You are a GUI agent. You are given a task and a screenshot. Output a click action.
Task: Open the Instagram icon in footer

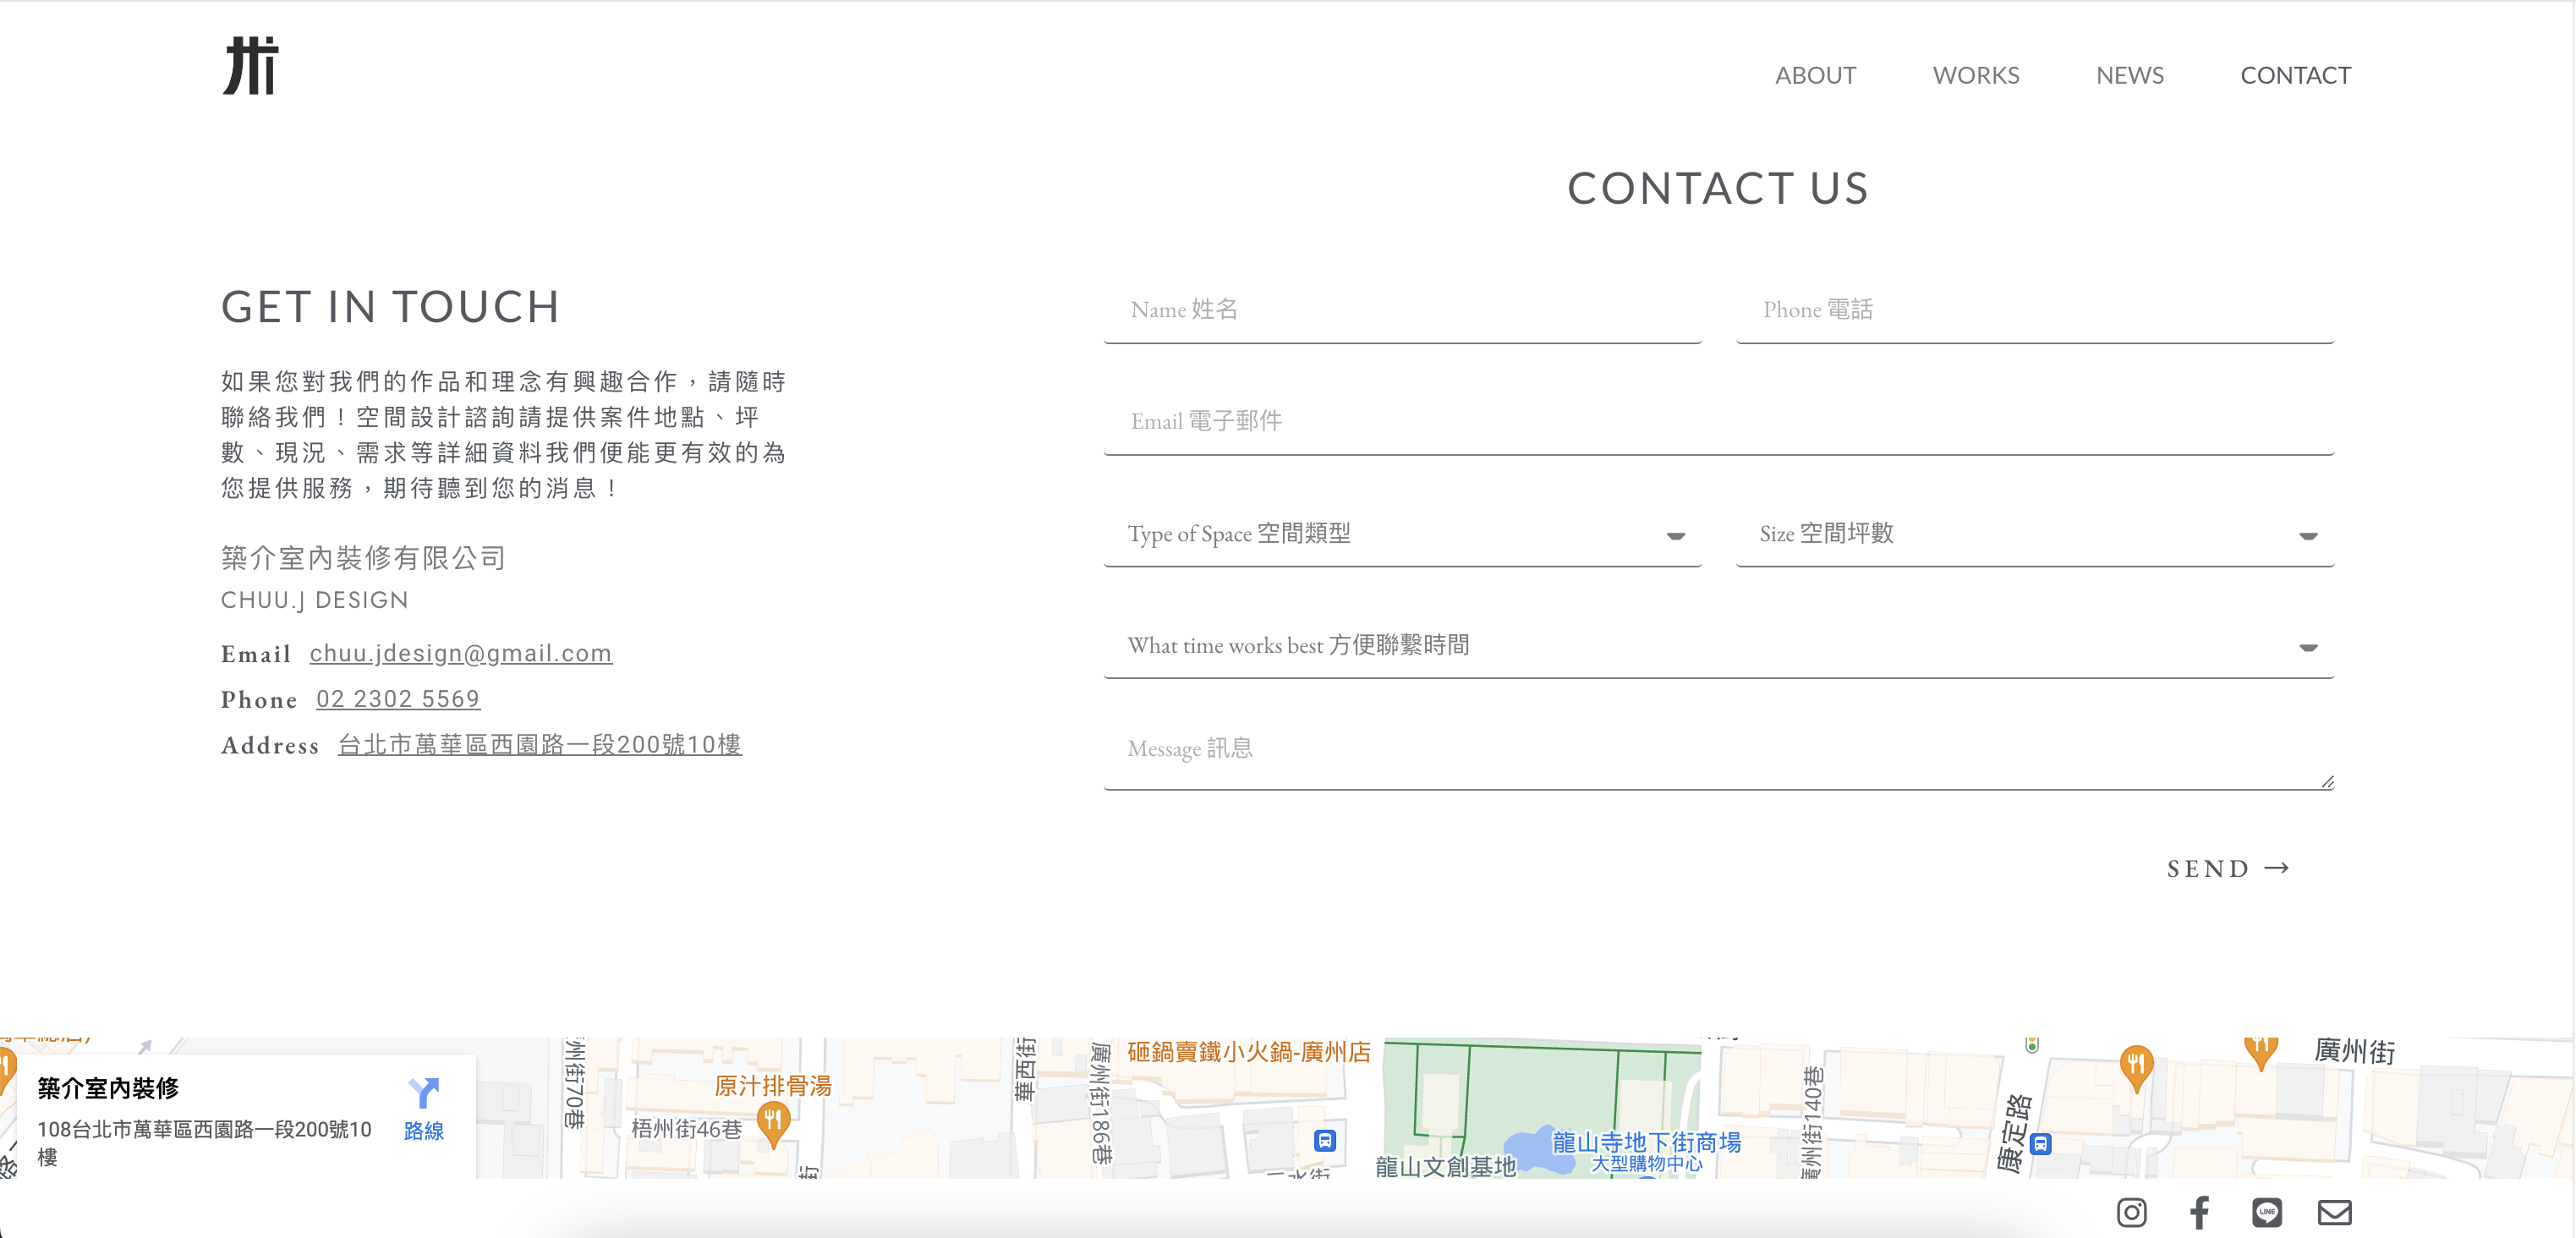click(x=2131, y=1212)
